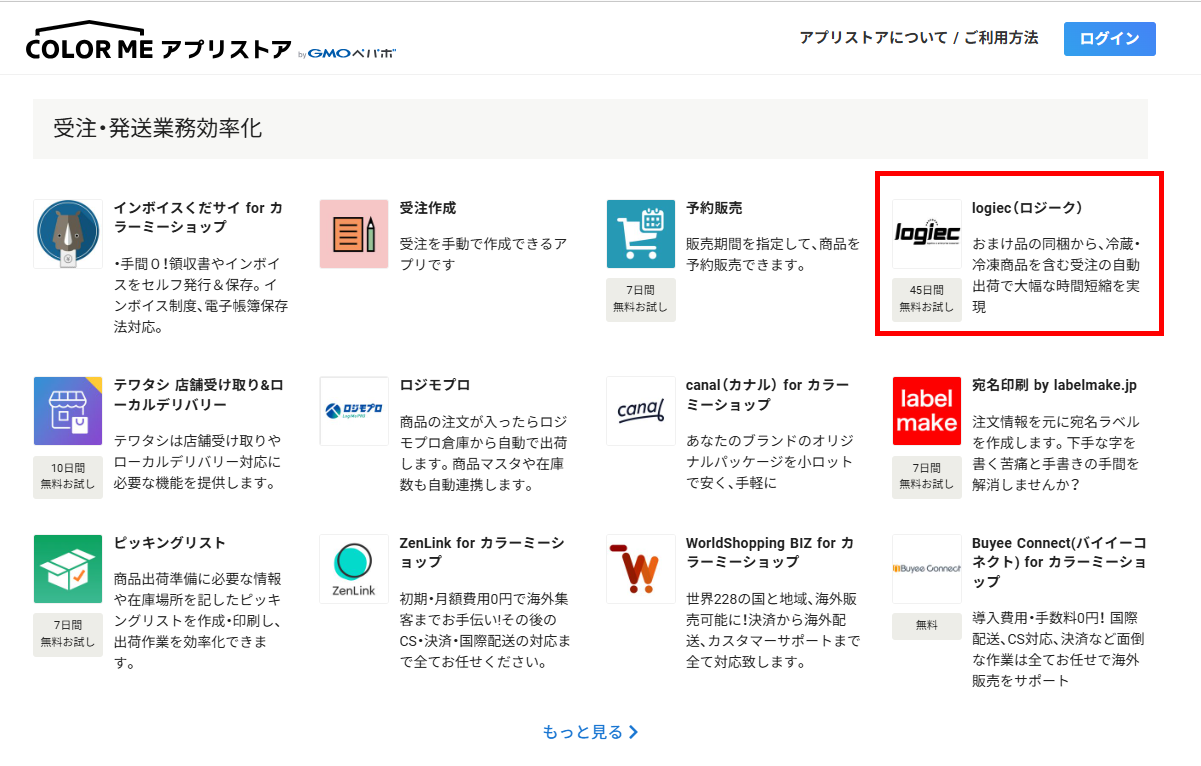The height and width of the screenshot is (766, 1201).
Task: Click logiec description starting おまけ品の同梱から
Action: (1056, 275)
